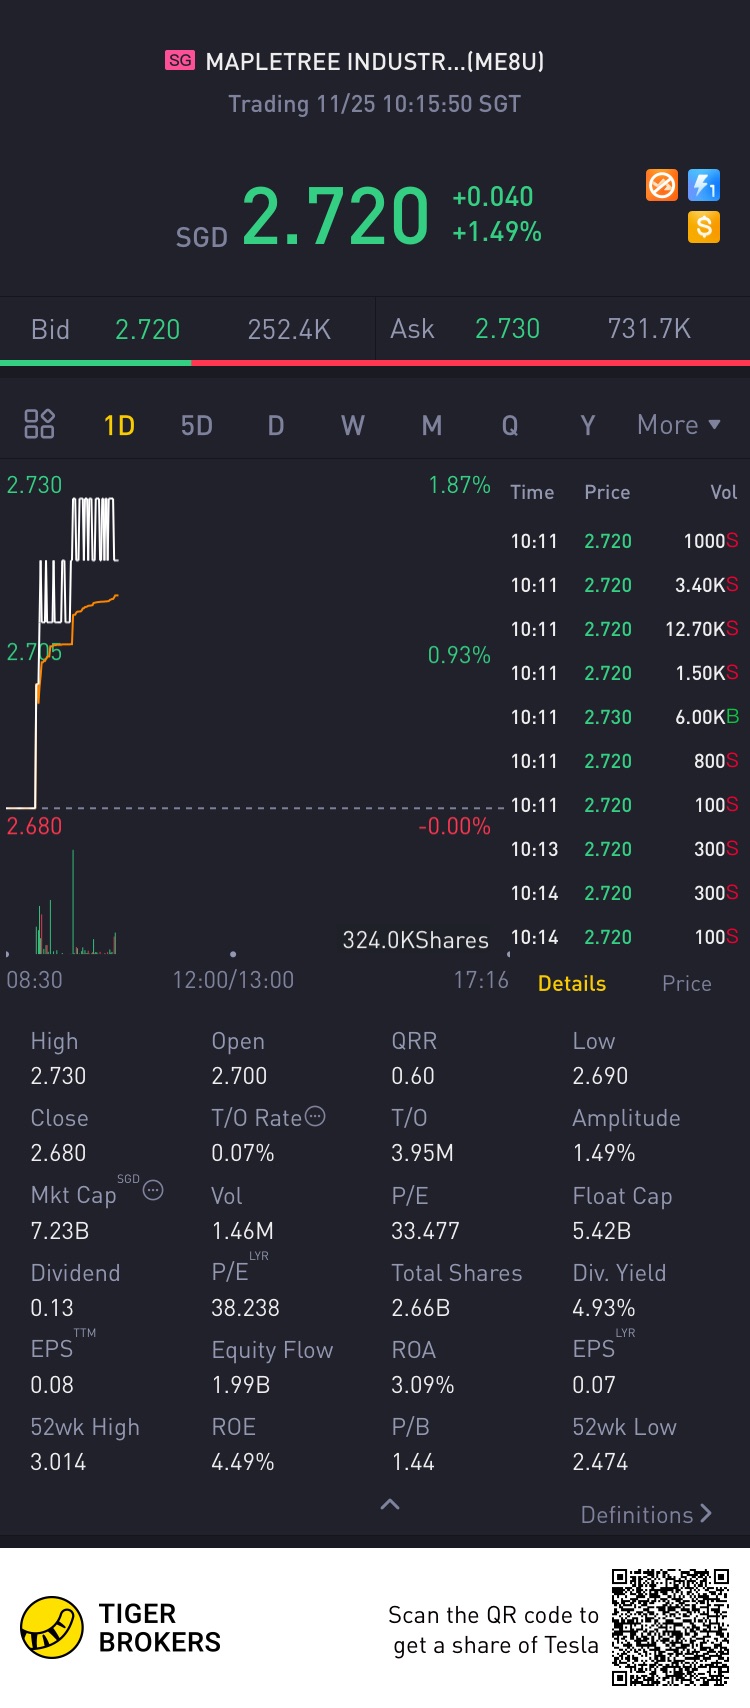The image size is (750, 1708).
Task: Switch to the yearly Y chart
Action: [x=588, y=426]
